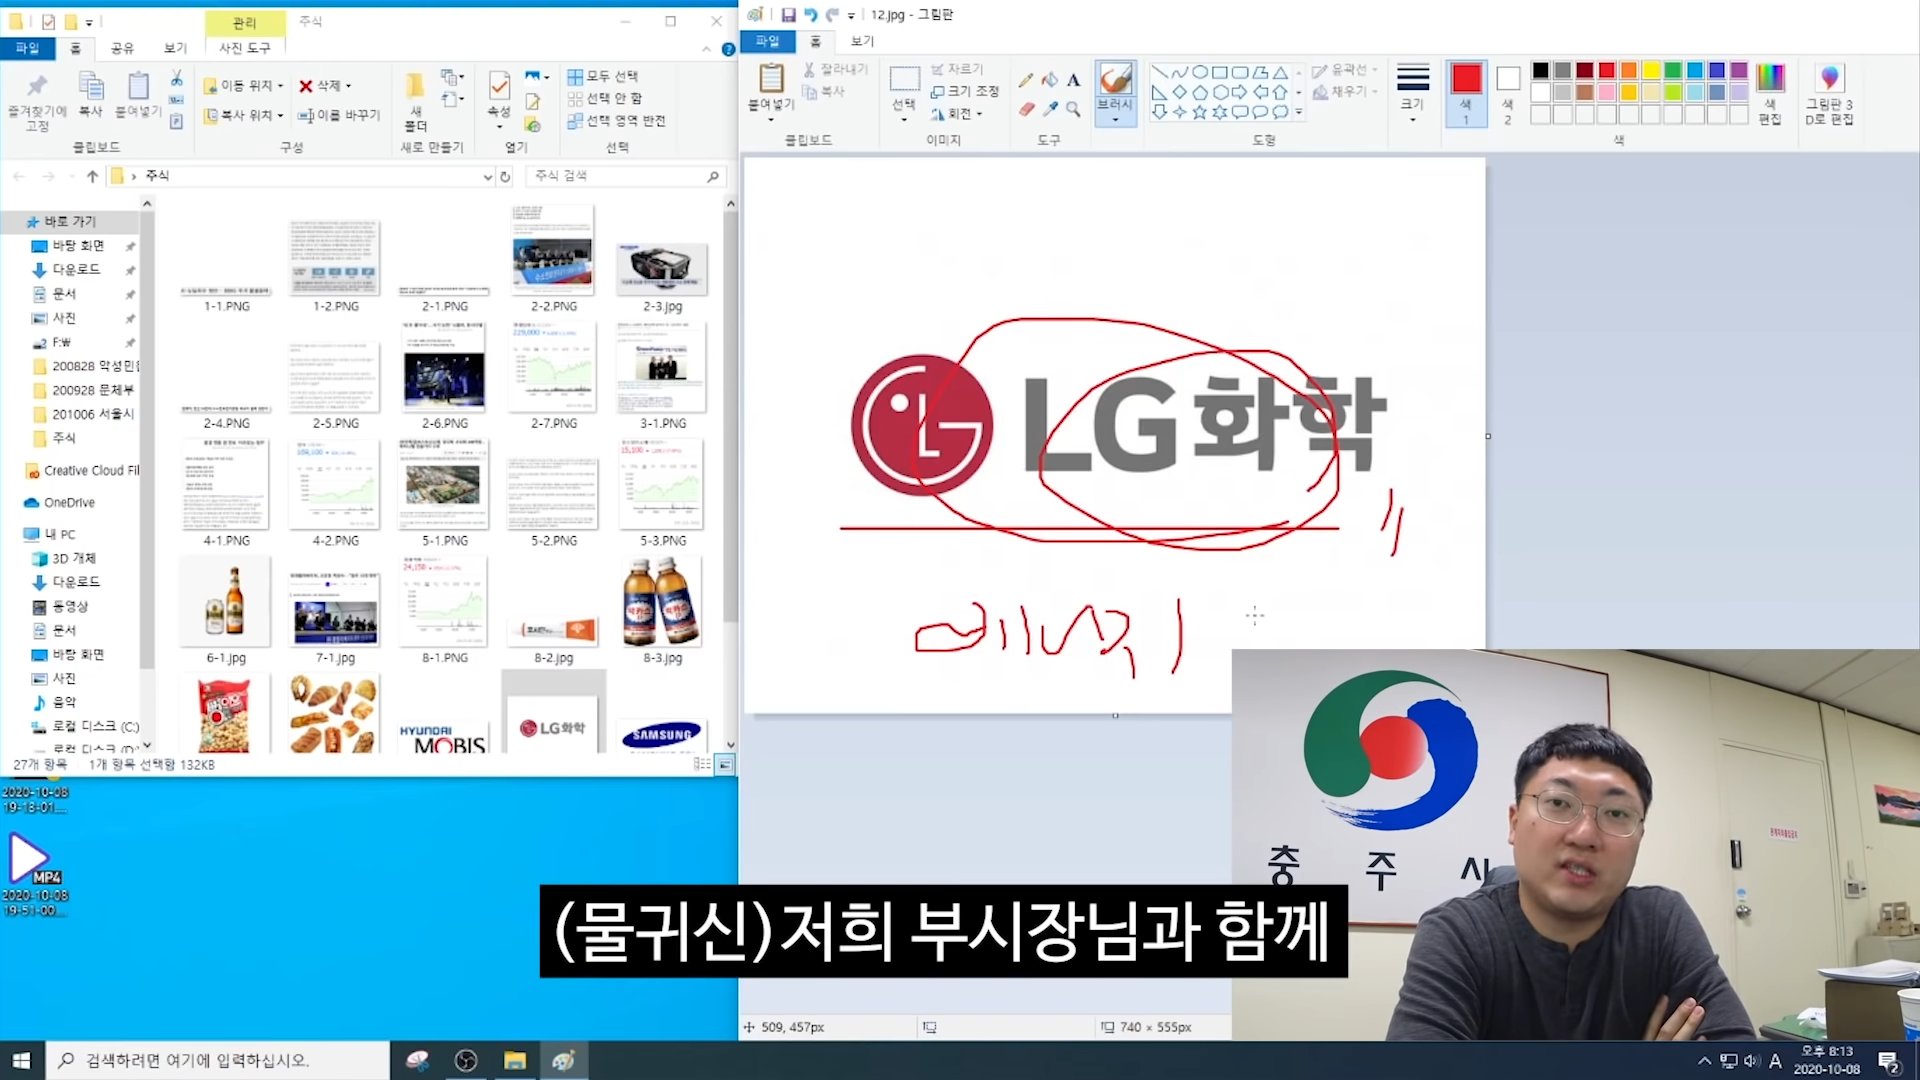Expand the Paint shapes gallery more arrow

coord(1299,112)
